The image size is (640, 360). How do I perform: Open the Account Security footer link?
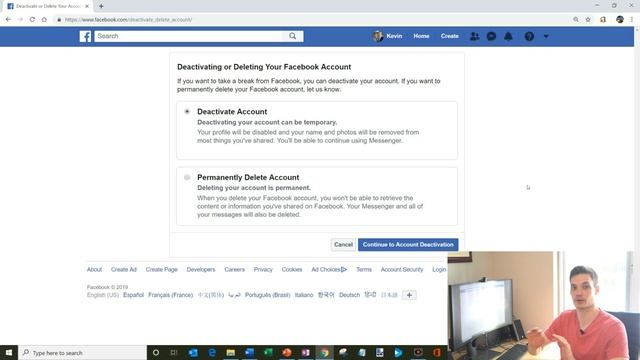tap(402, 269)
